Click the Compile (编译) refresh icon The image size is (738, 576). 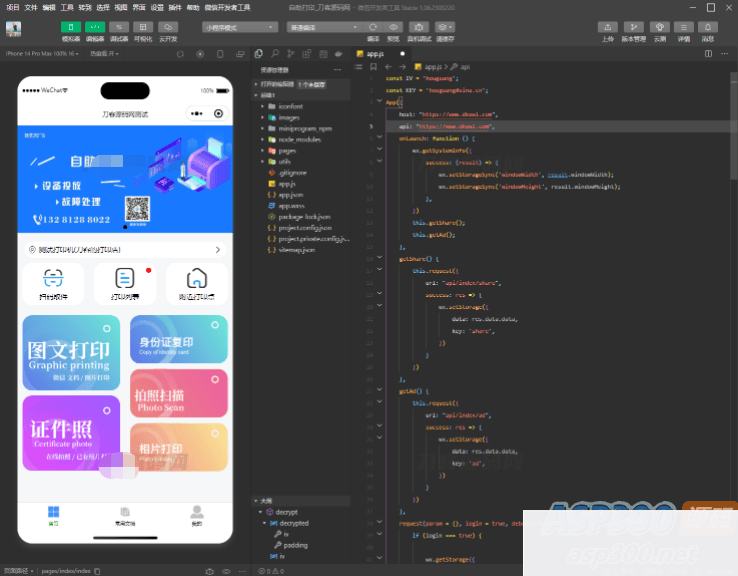(x=372, y=27)
